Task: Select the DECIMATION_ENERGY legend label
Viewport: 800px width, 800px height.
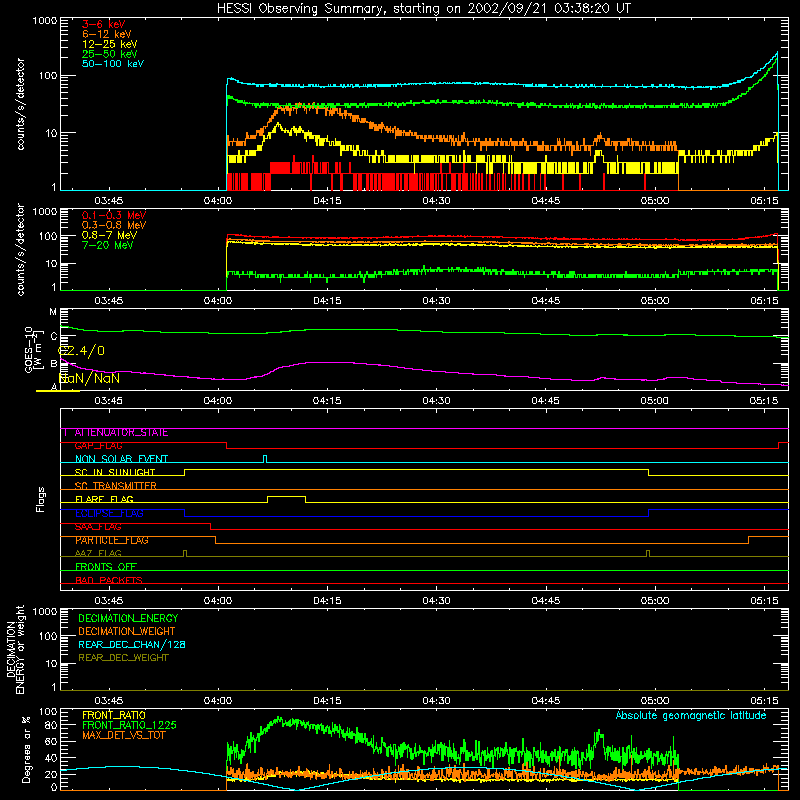Action: [128, 618]
